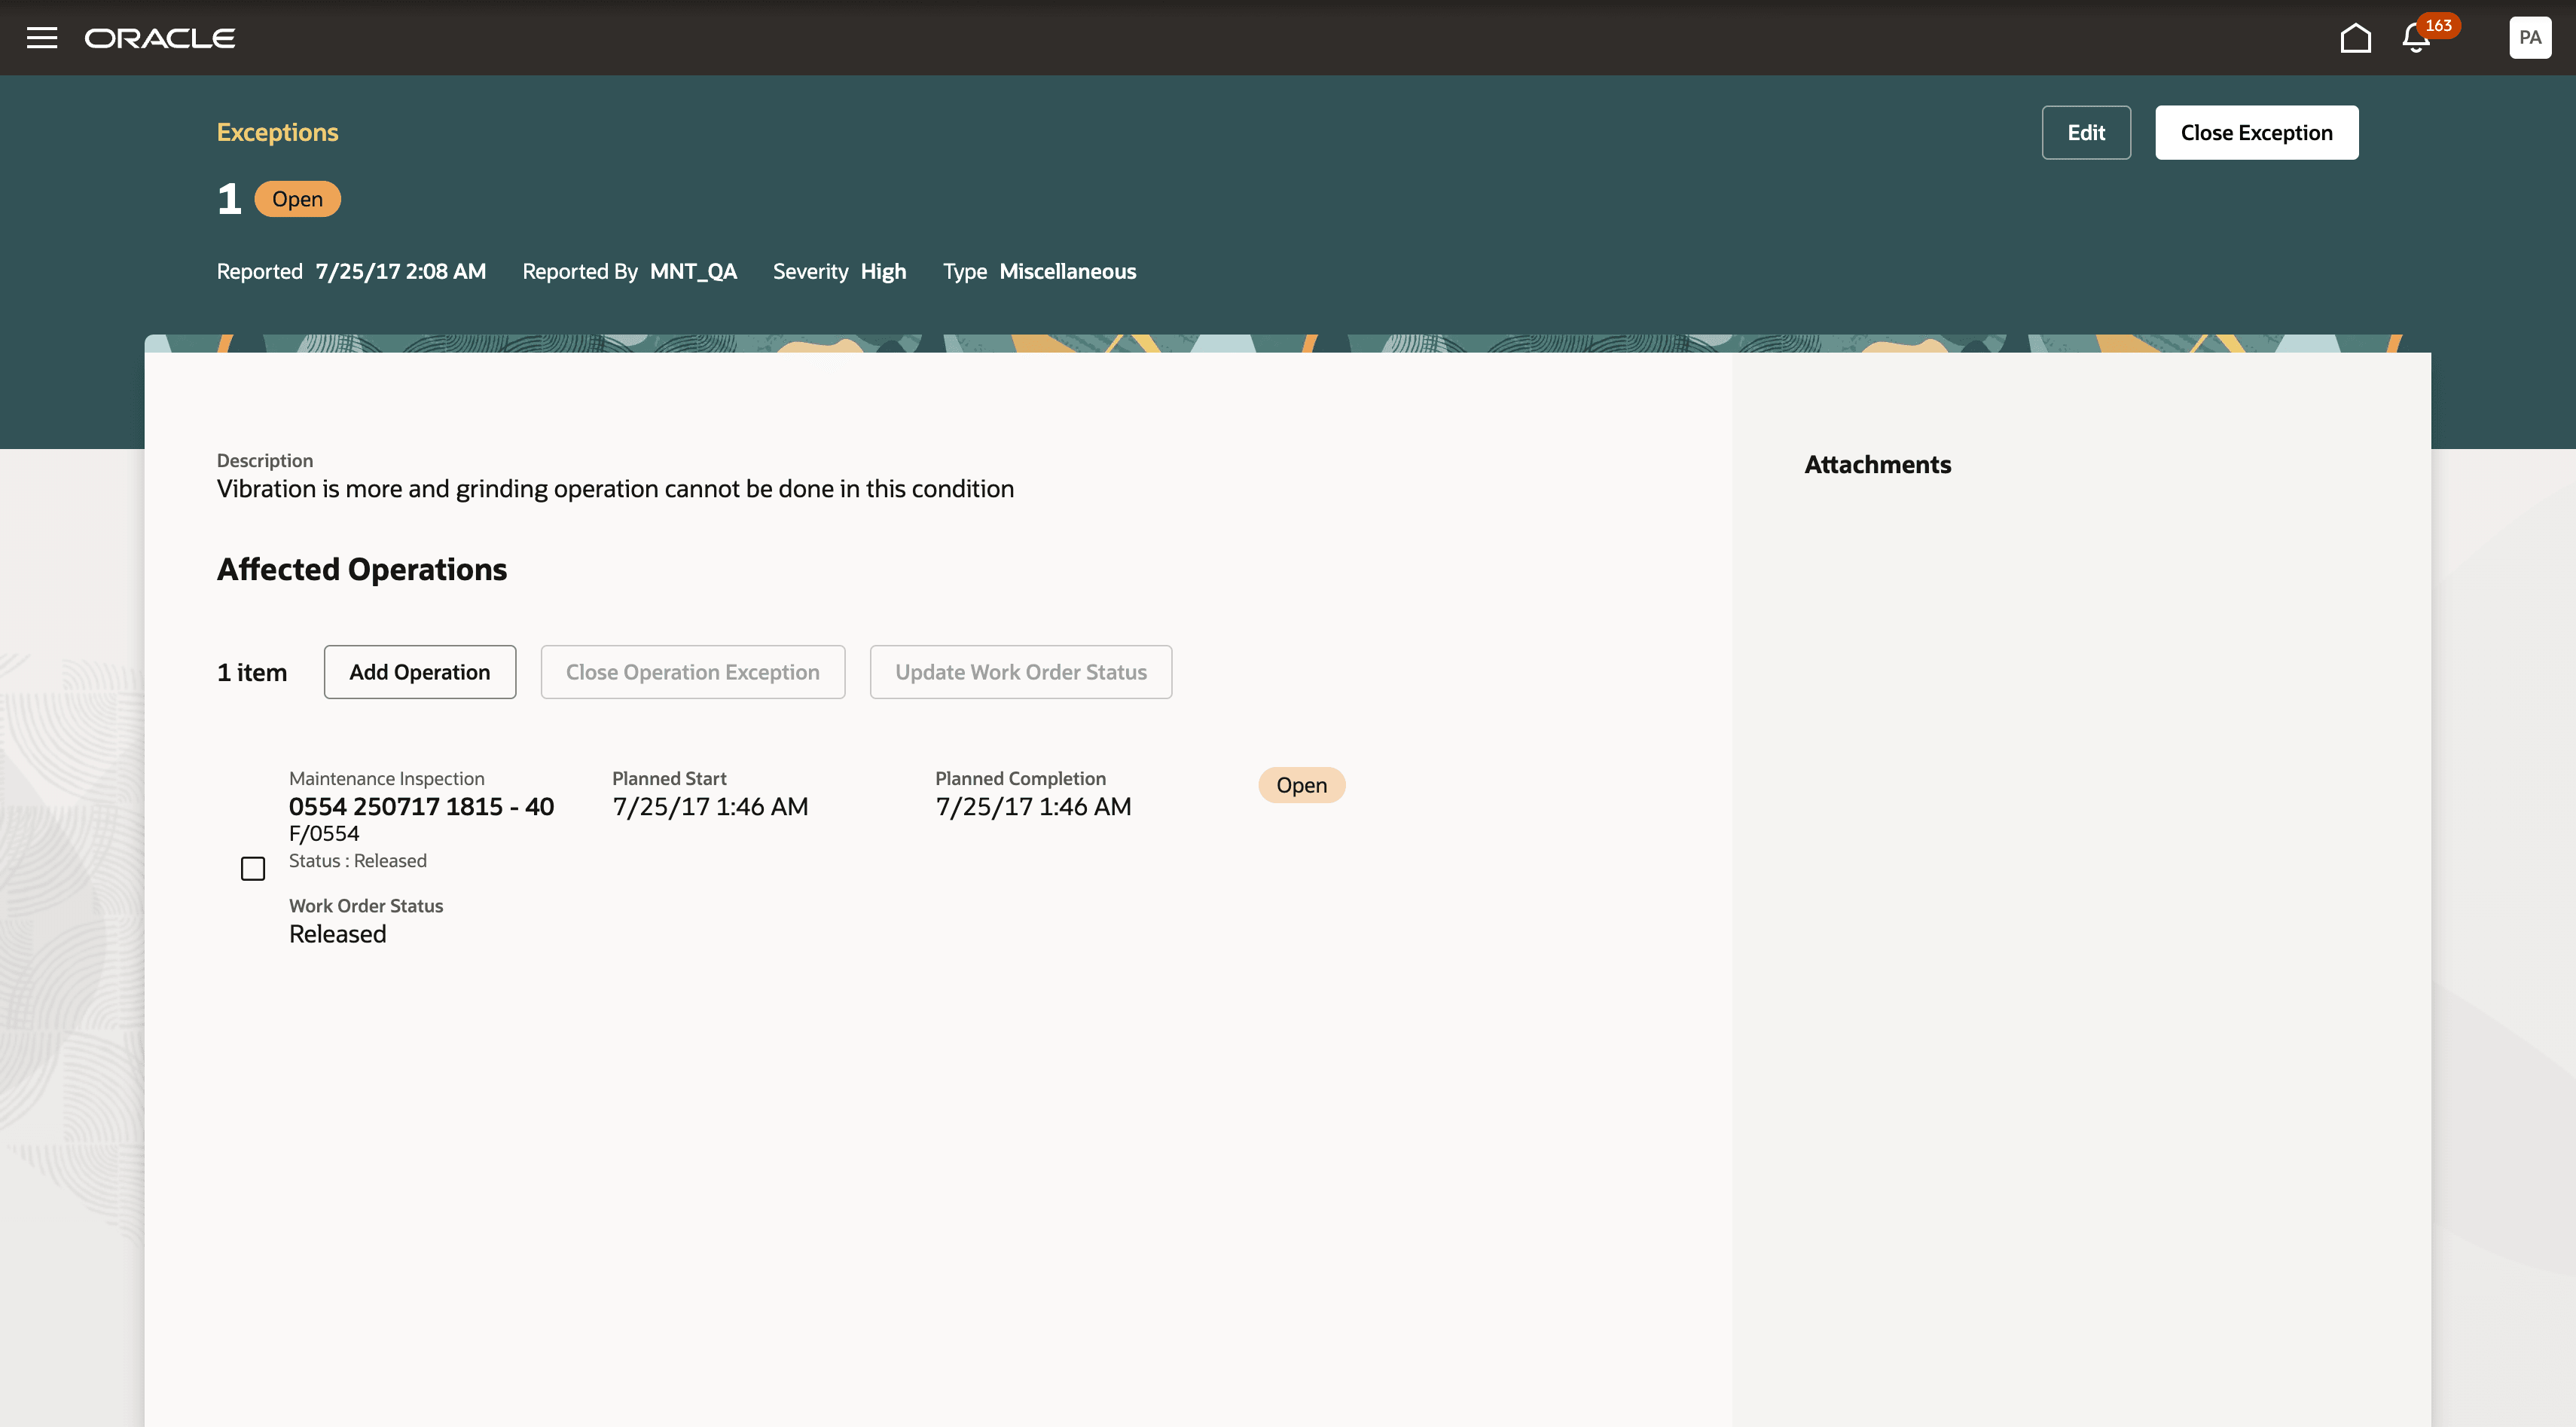Click the Attachments section heading

1877,463
